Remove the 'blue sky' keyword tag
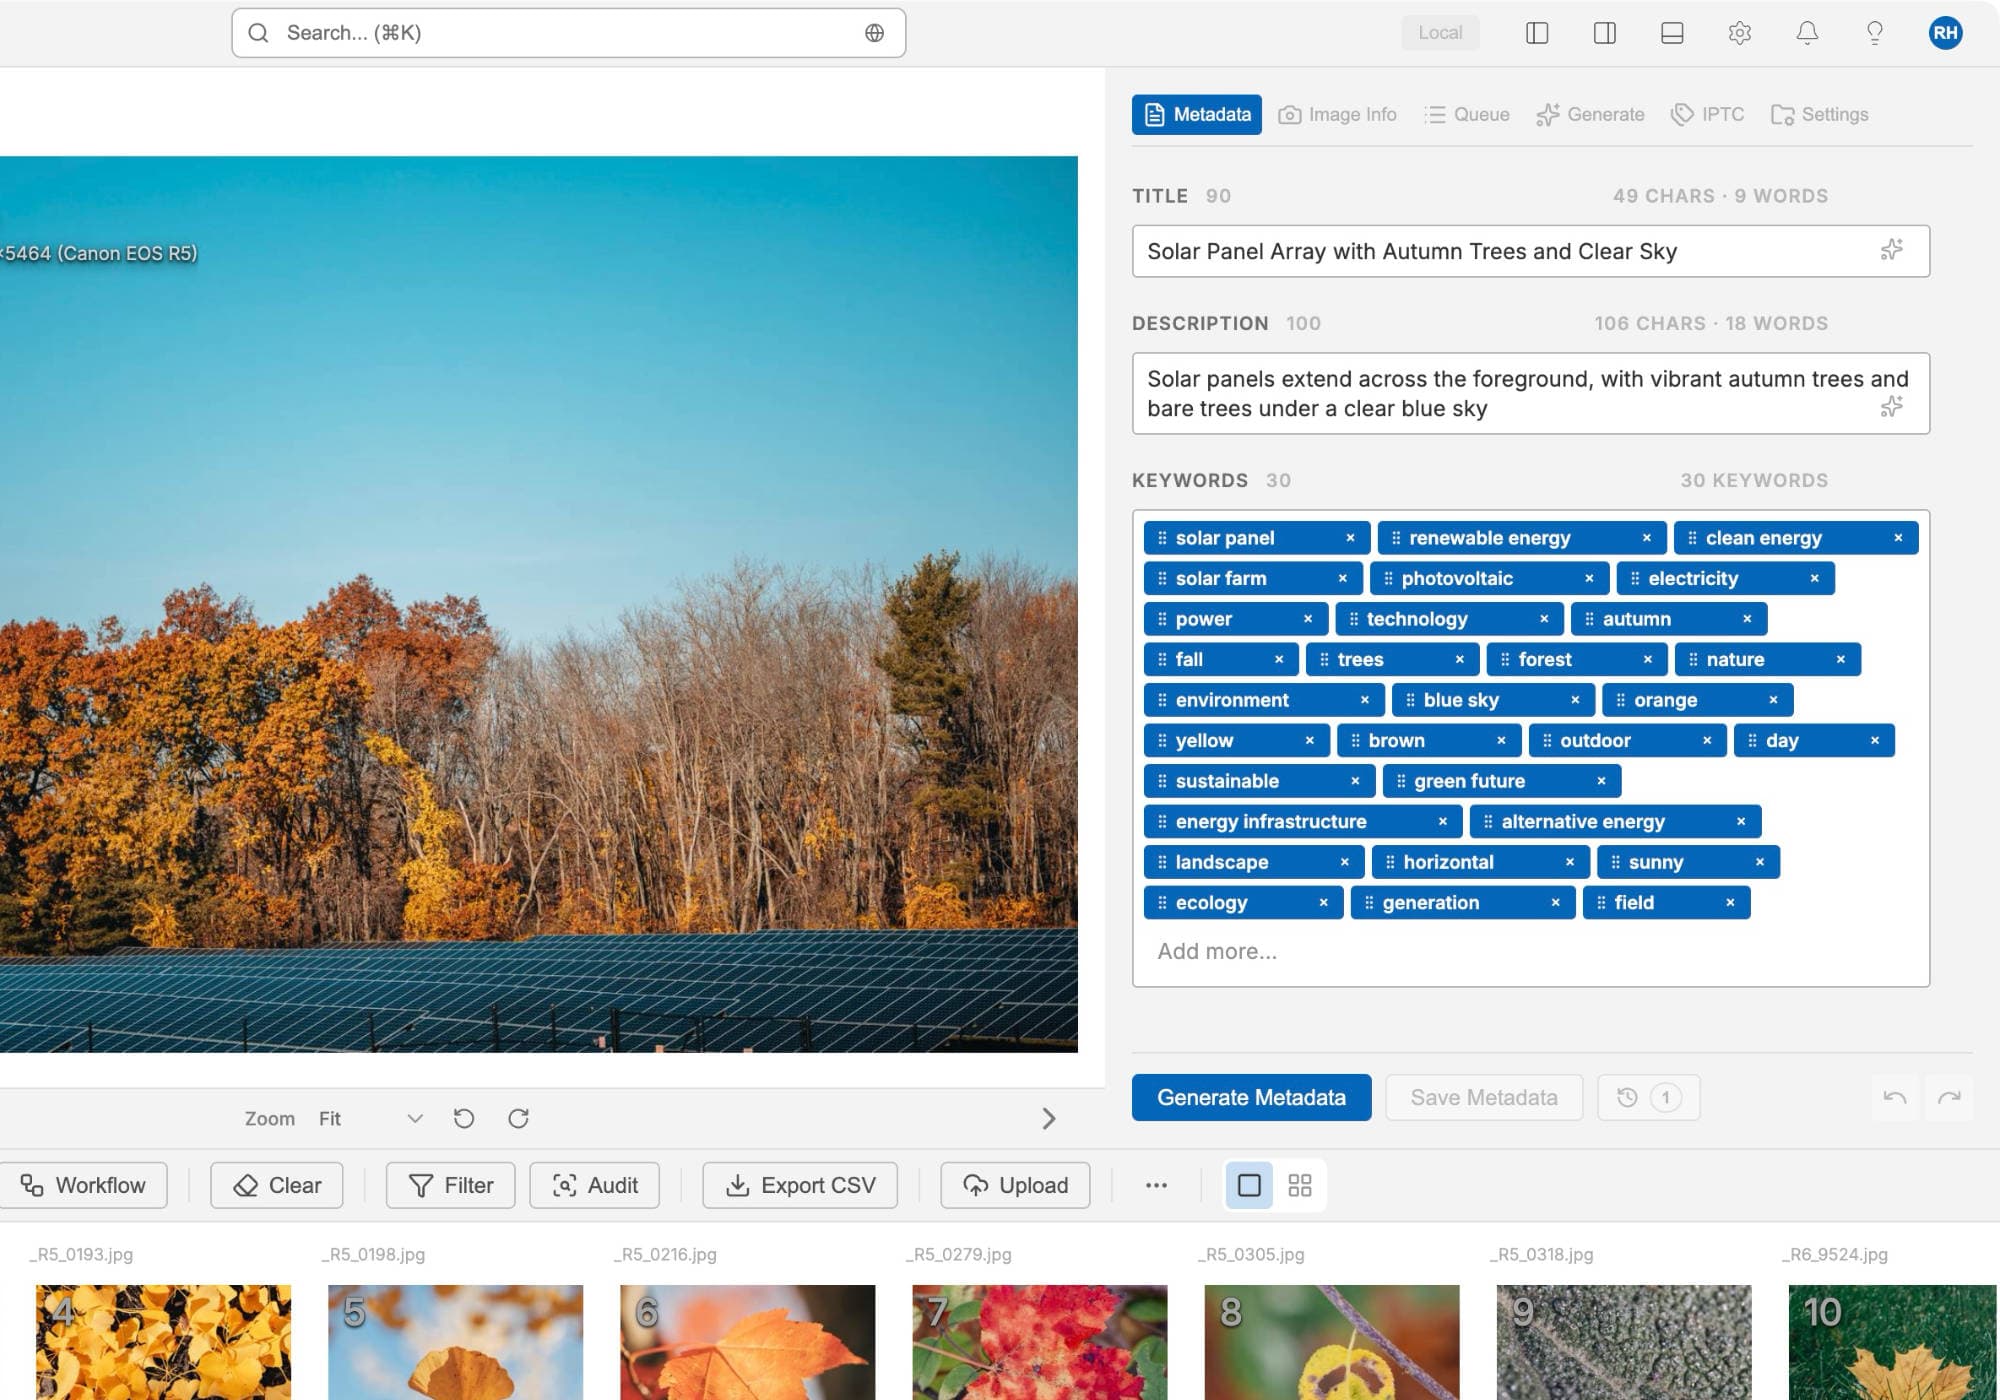Screen dimensions: 2000x1400 point(1575,700)
